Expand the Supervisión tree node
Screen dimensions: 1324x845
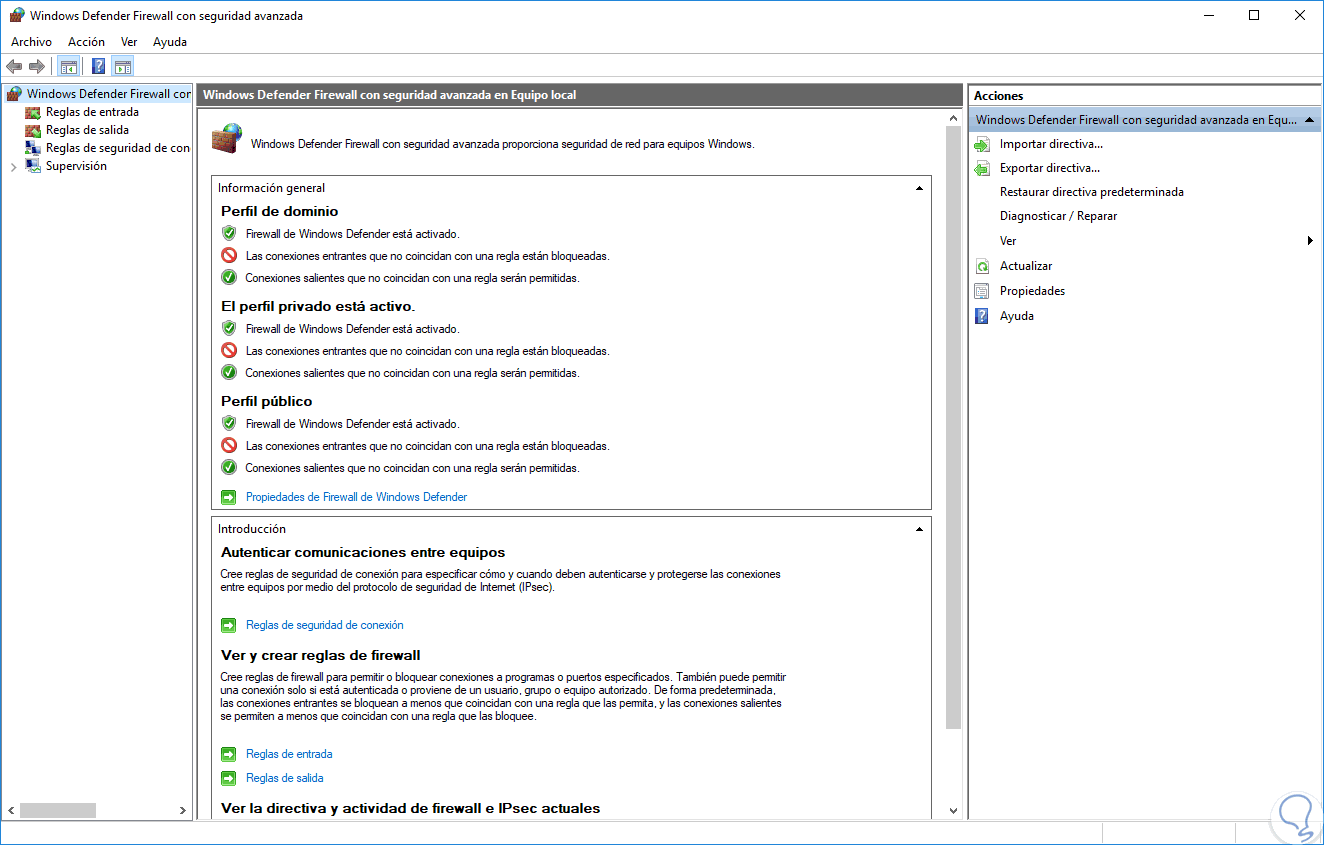[13, 167]
